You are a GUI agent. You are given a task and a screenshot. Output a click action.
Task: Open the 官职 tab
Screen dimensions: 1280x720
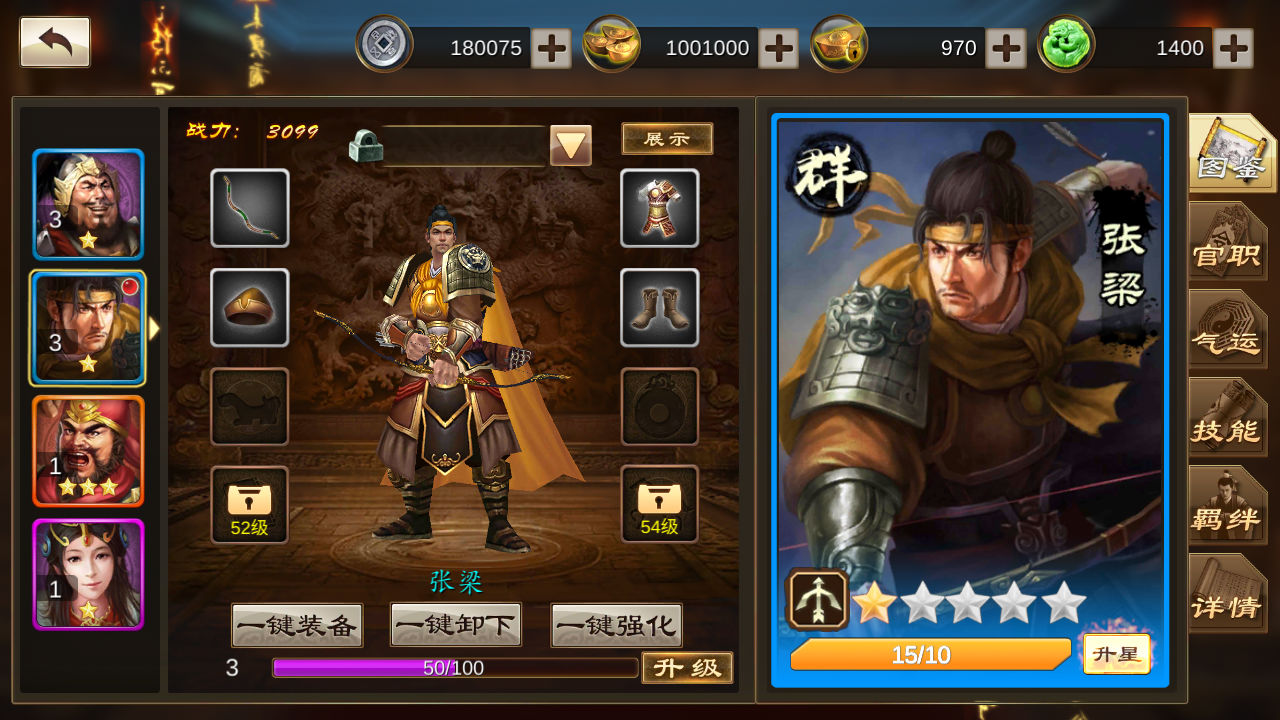click(1227, 242)
